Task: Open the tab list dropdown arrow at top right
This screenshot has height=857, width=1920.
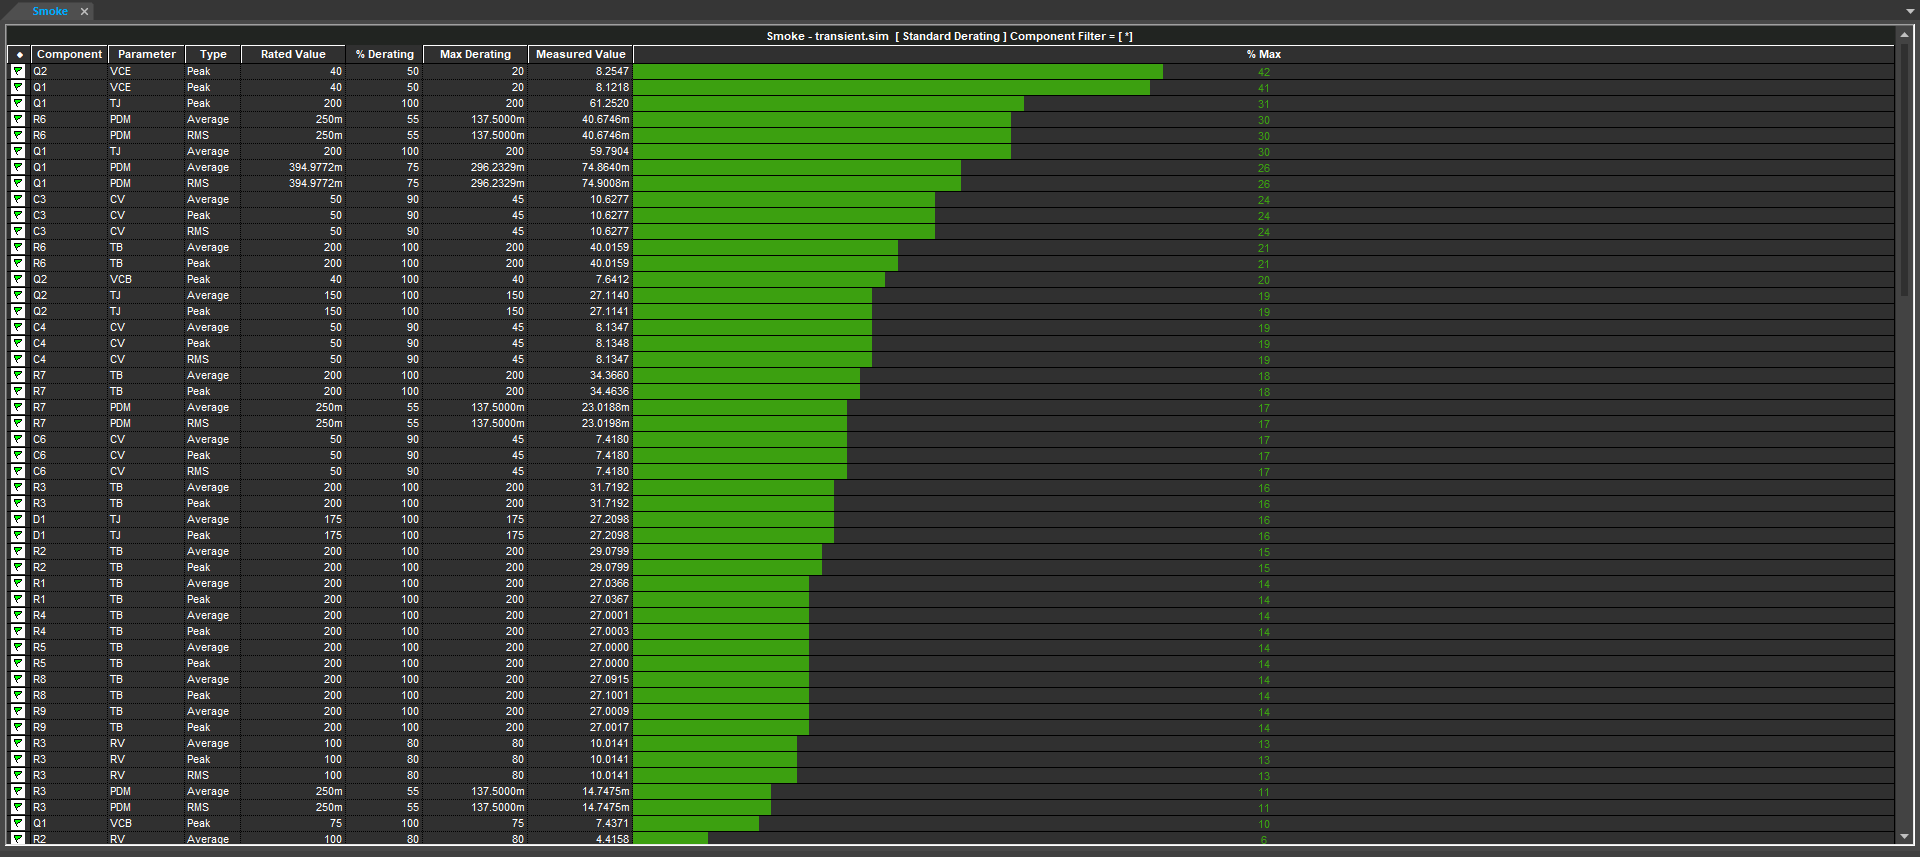Action: (1910, 11)
